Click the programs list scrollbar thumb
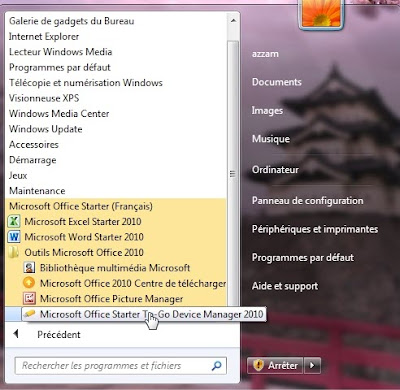 pyautogui.click(x=233, y=173)
